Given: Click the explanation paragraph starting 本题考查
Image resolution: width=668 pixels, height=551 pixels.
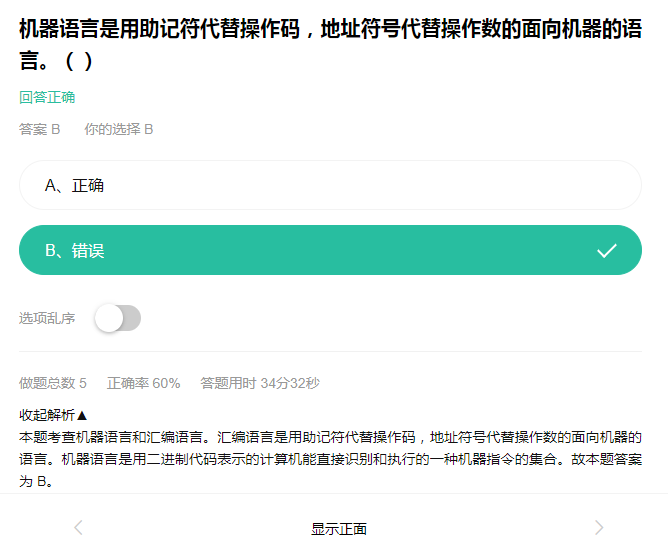Looking at the screenshot, I should (x=330, y=459).
